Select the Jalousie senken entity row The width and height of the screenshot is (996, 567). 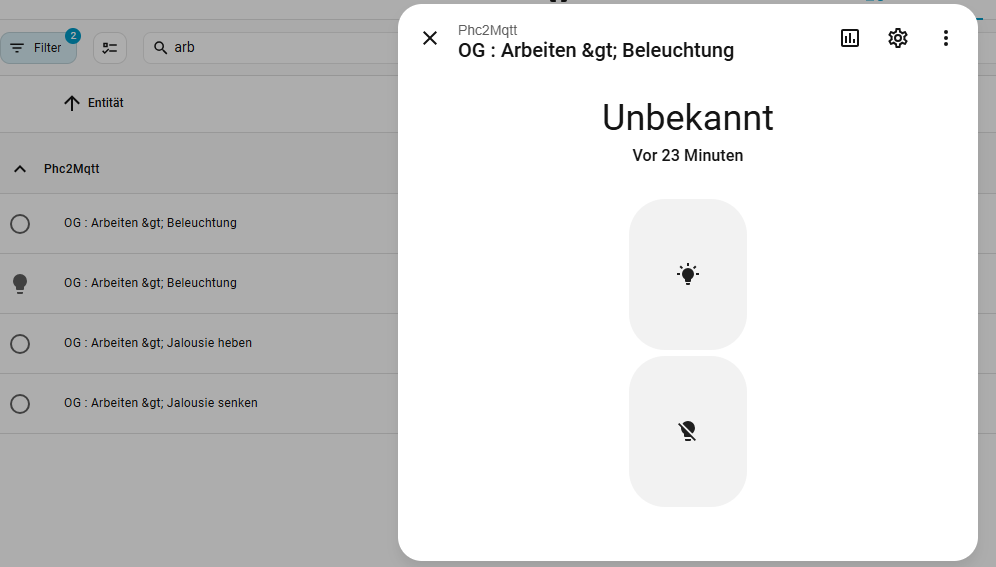pyautogui.click(x=161, y=403)
